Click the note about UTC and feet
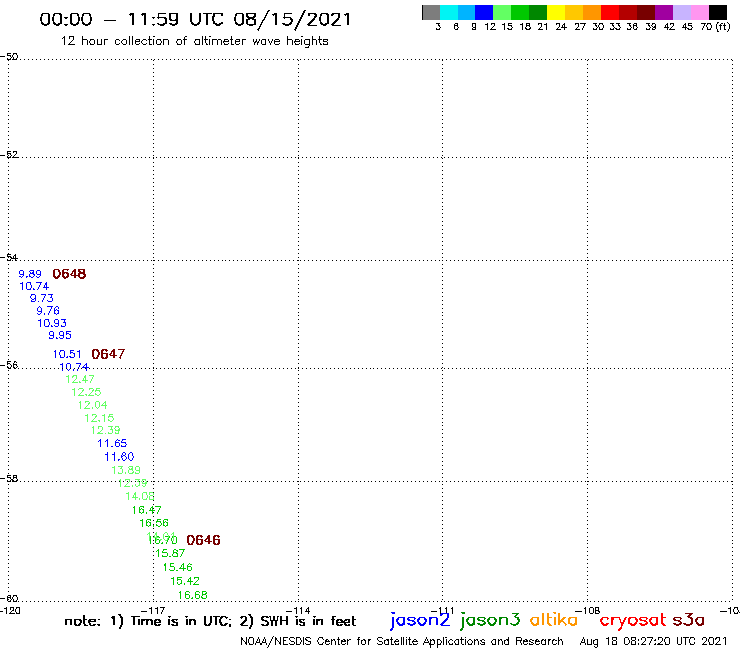 click(210, 621)
